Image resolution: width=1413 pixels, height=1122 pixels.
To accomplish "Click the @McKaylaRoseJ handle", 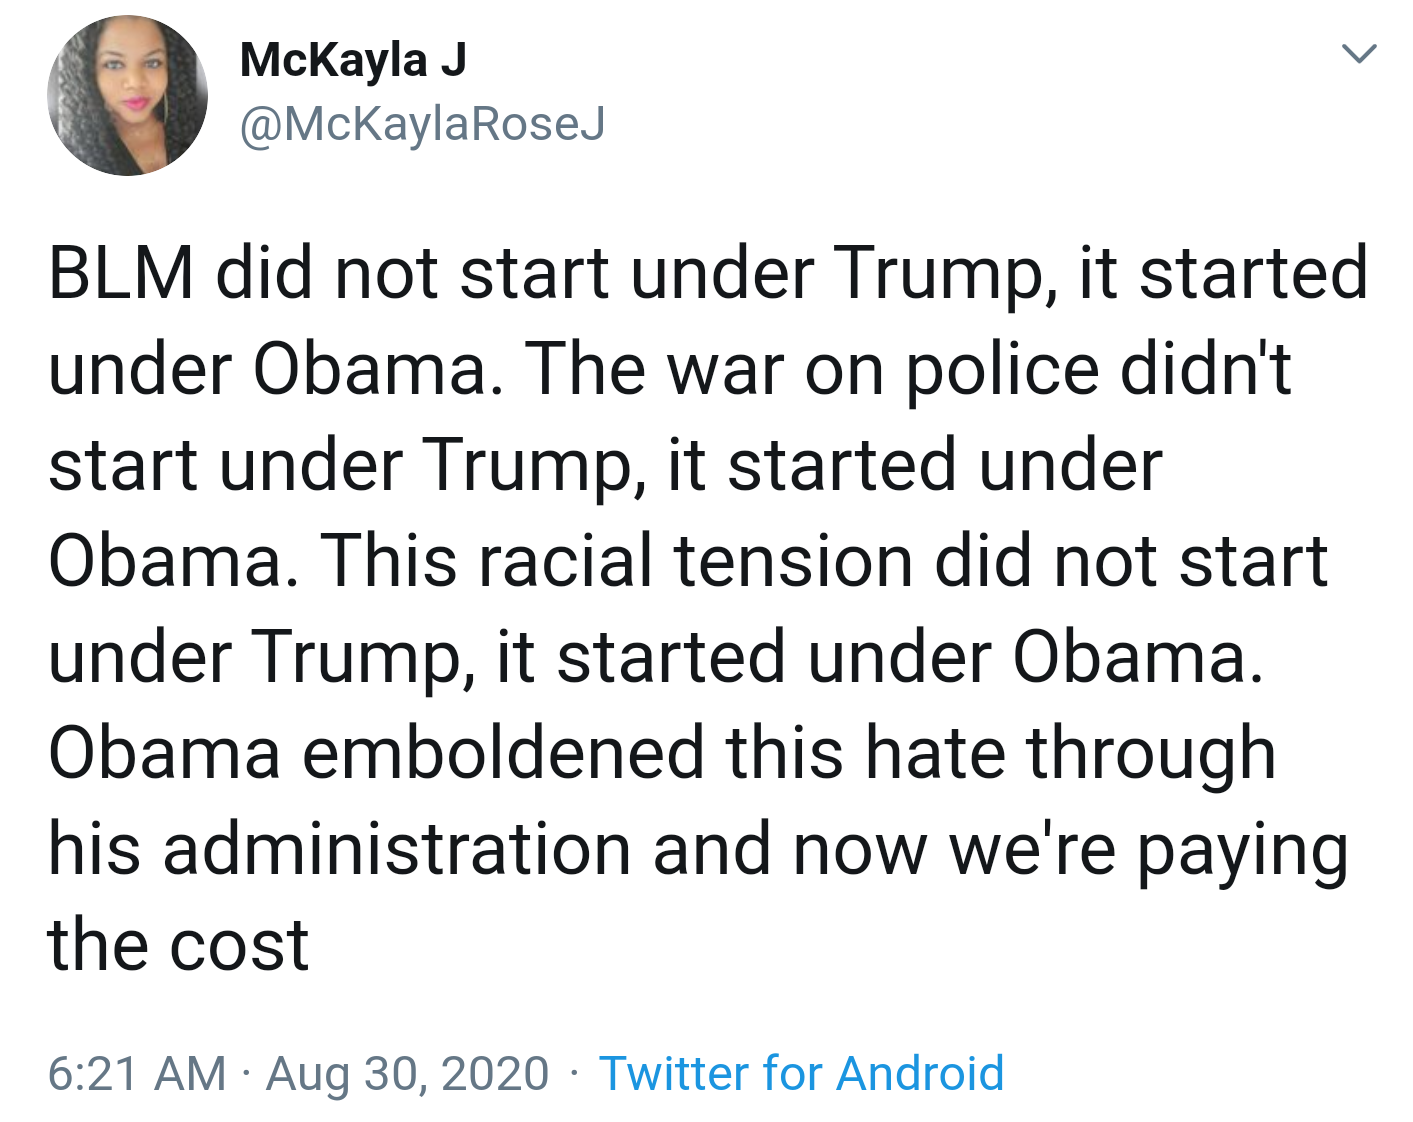I will [x=422, y=125].
